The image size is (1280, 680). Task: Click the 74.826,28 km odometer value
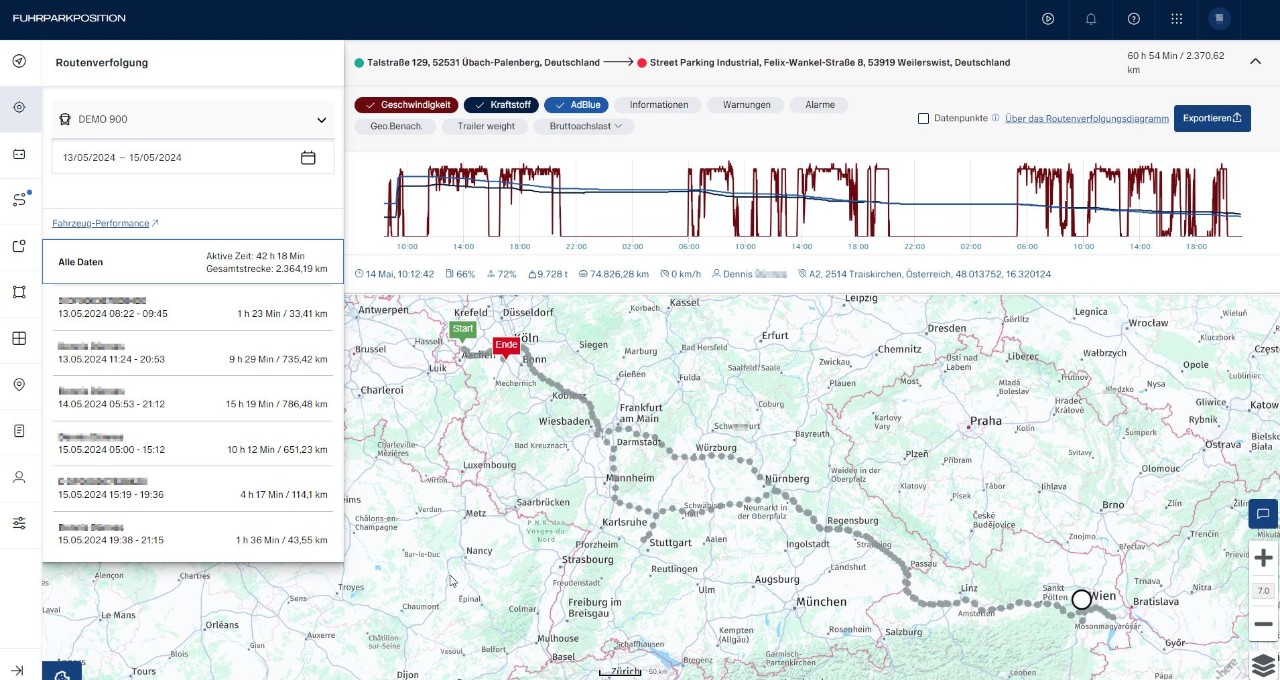click(619, 274)
